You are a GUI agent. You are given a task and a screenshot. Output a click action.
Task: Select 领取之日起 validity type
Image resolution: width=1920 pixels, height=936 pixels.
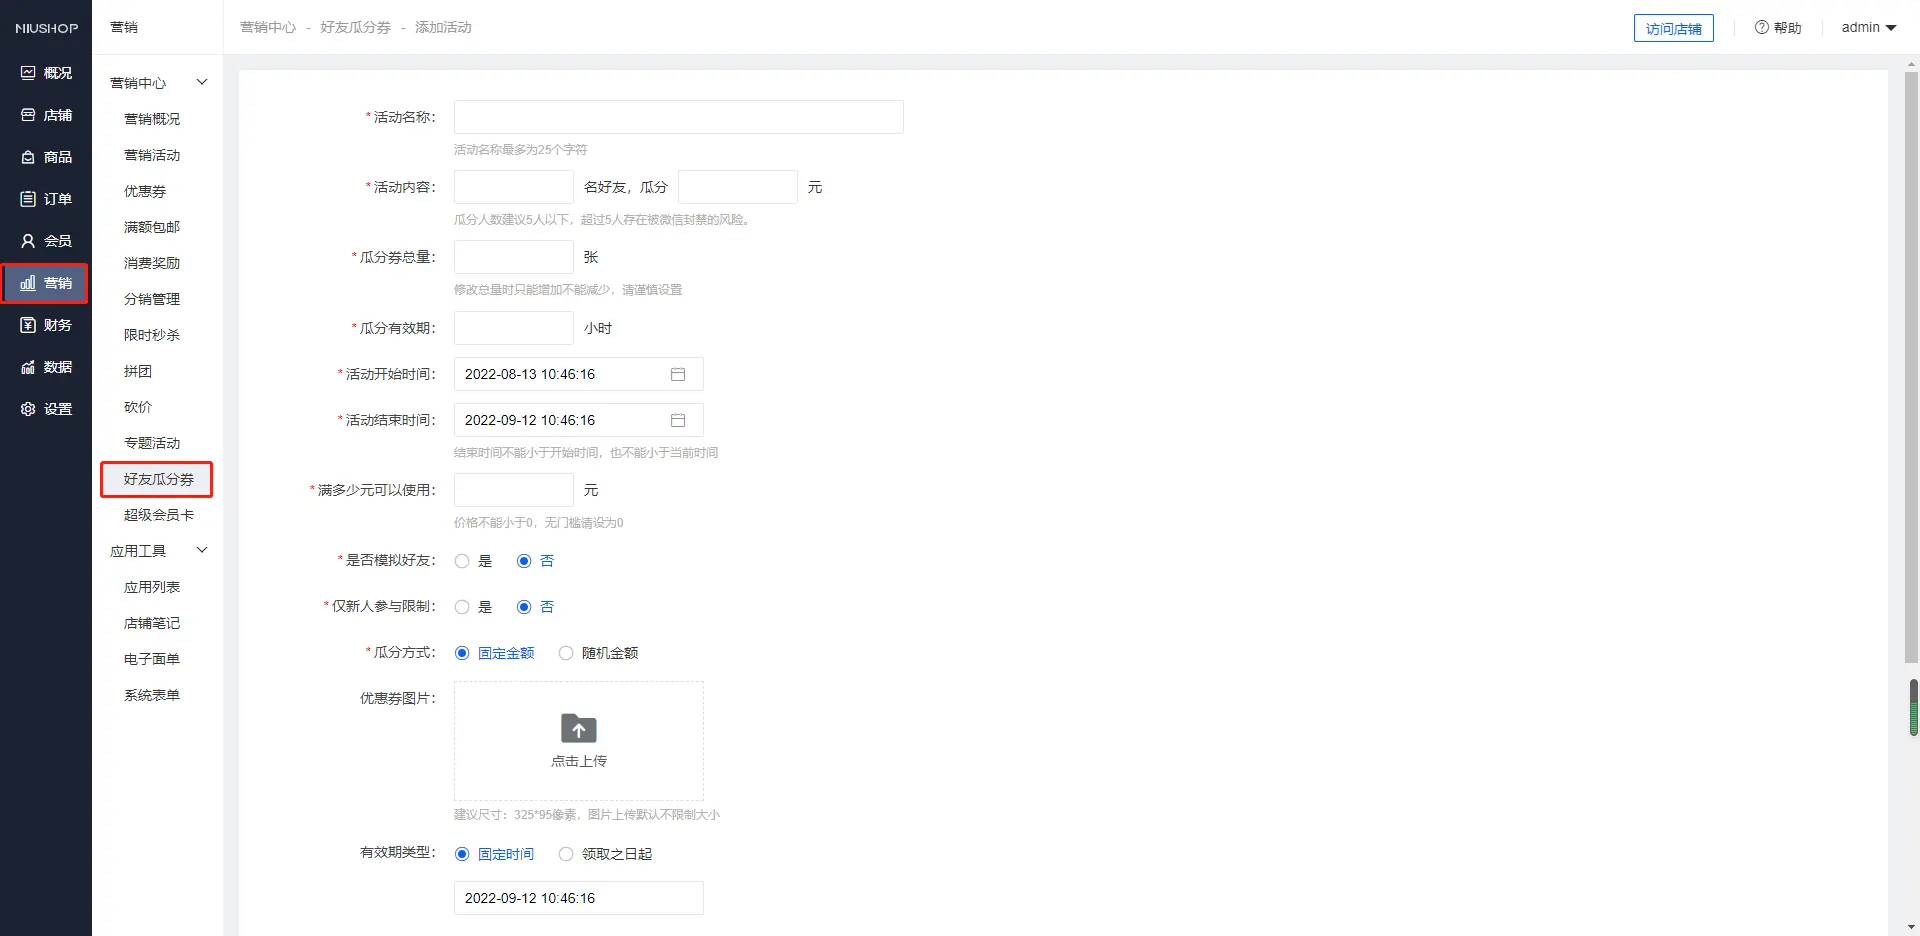coord(566,854)
